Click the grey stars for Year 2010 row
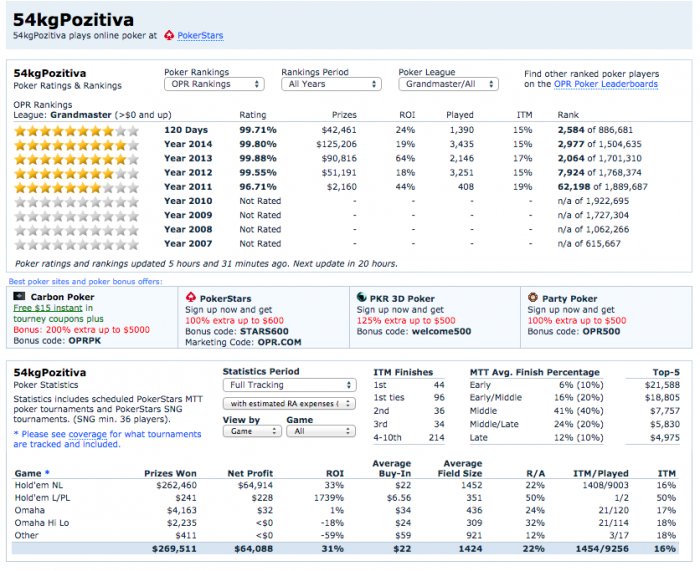Screen dimensions: 700x571 [x=77, y=202]
